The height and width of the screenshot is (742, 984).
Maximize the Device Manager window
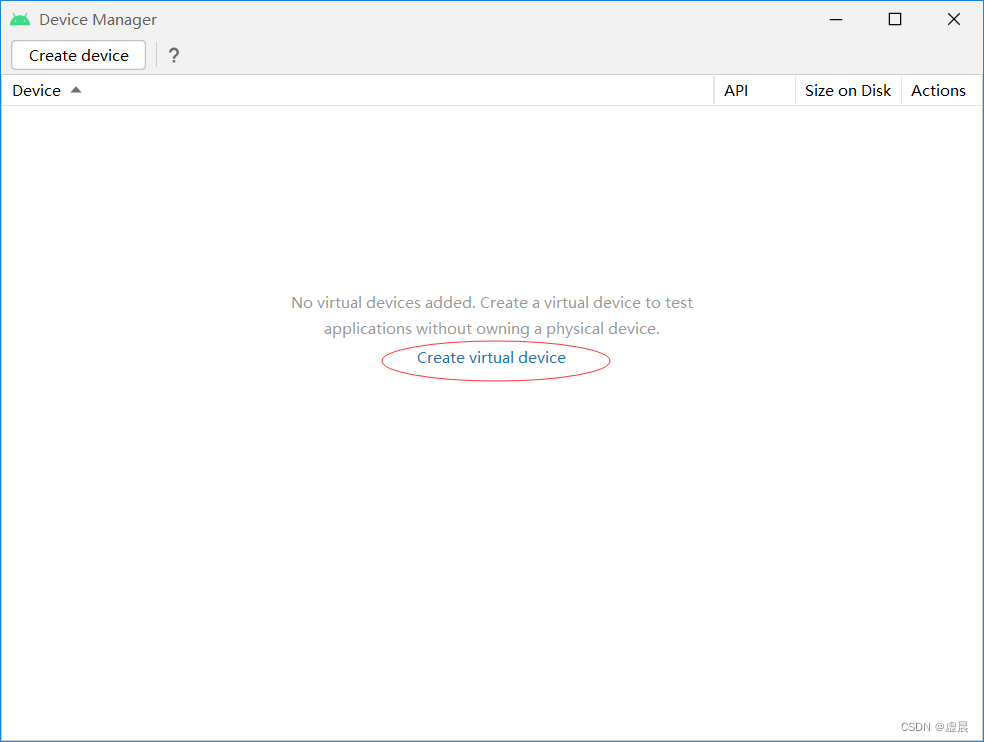894,18
